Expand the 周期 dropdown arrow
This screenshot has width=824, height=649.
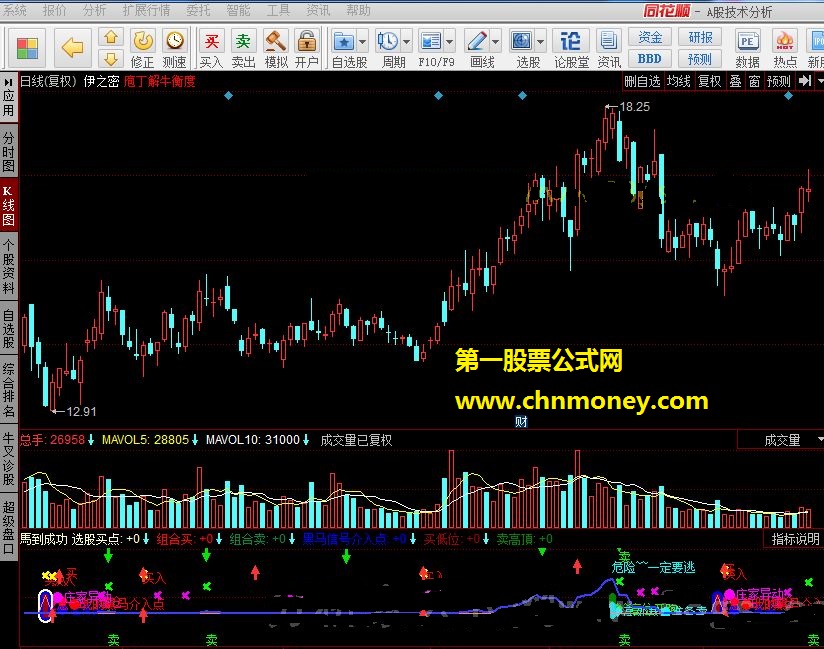click(406, 42)
